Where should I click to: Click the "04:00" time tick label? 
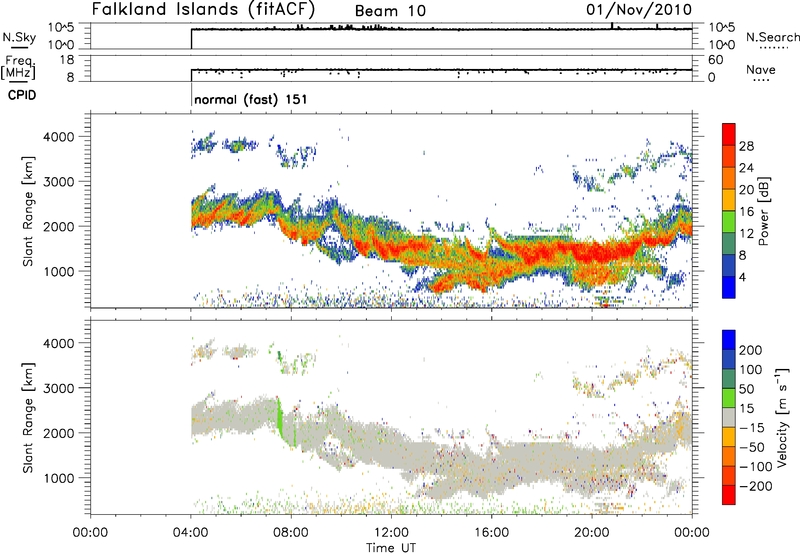pyautogui.click(x=190, y=533)
